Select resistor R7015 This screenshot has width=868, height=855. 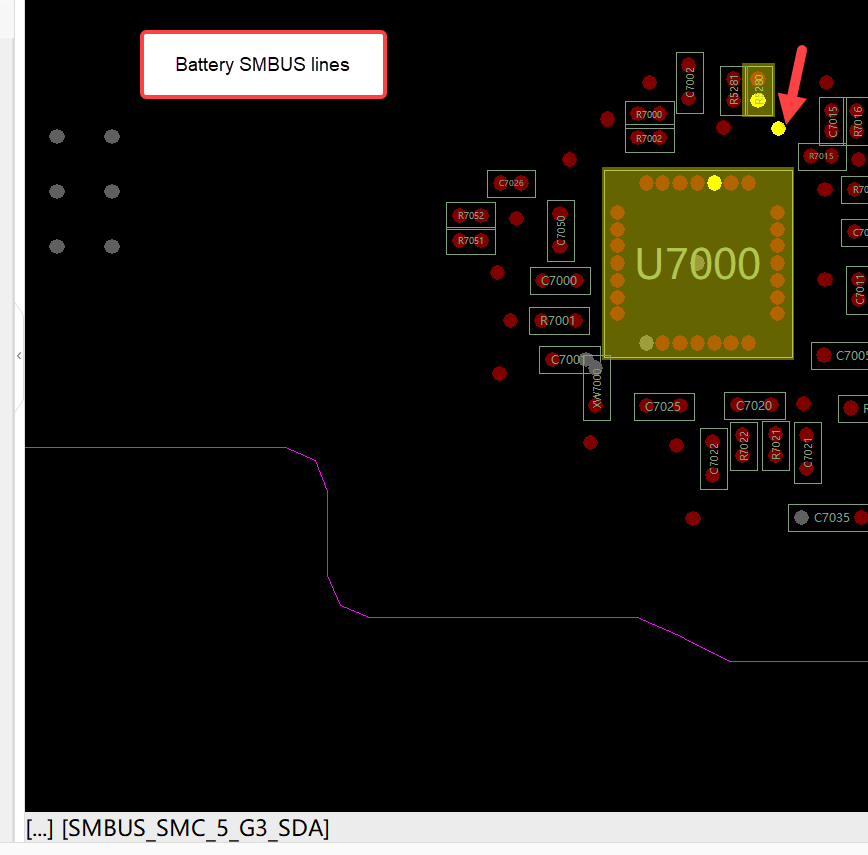[x=822, y=157]
